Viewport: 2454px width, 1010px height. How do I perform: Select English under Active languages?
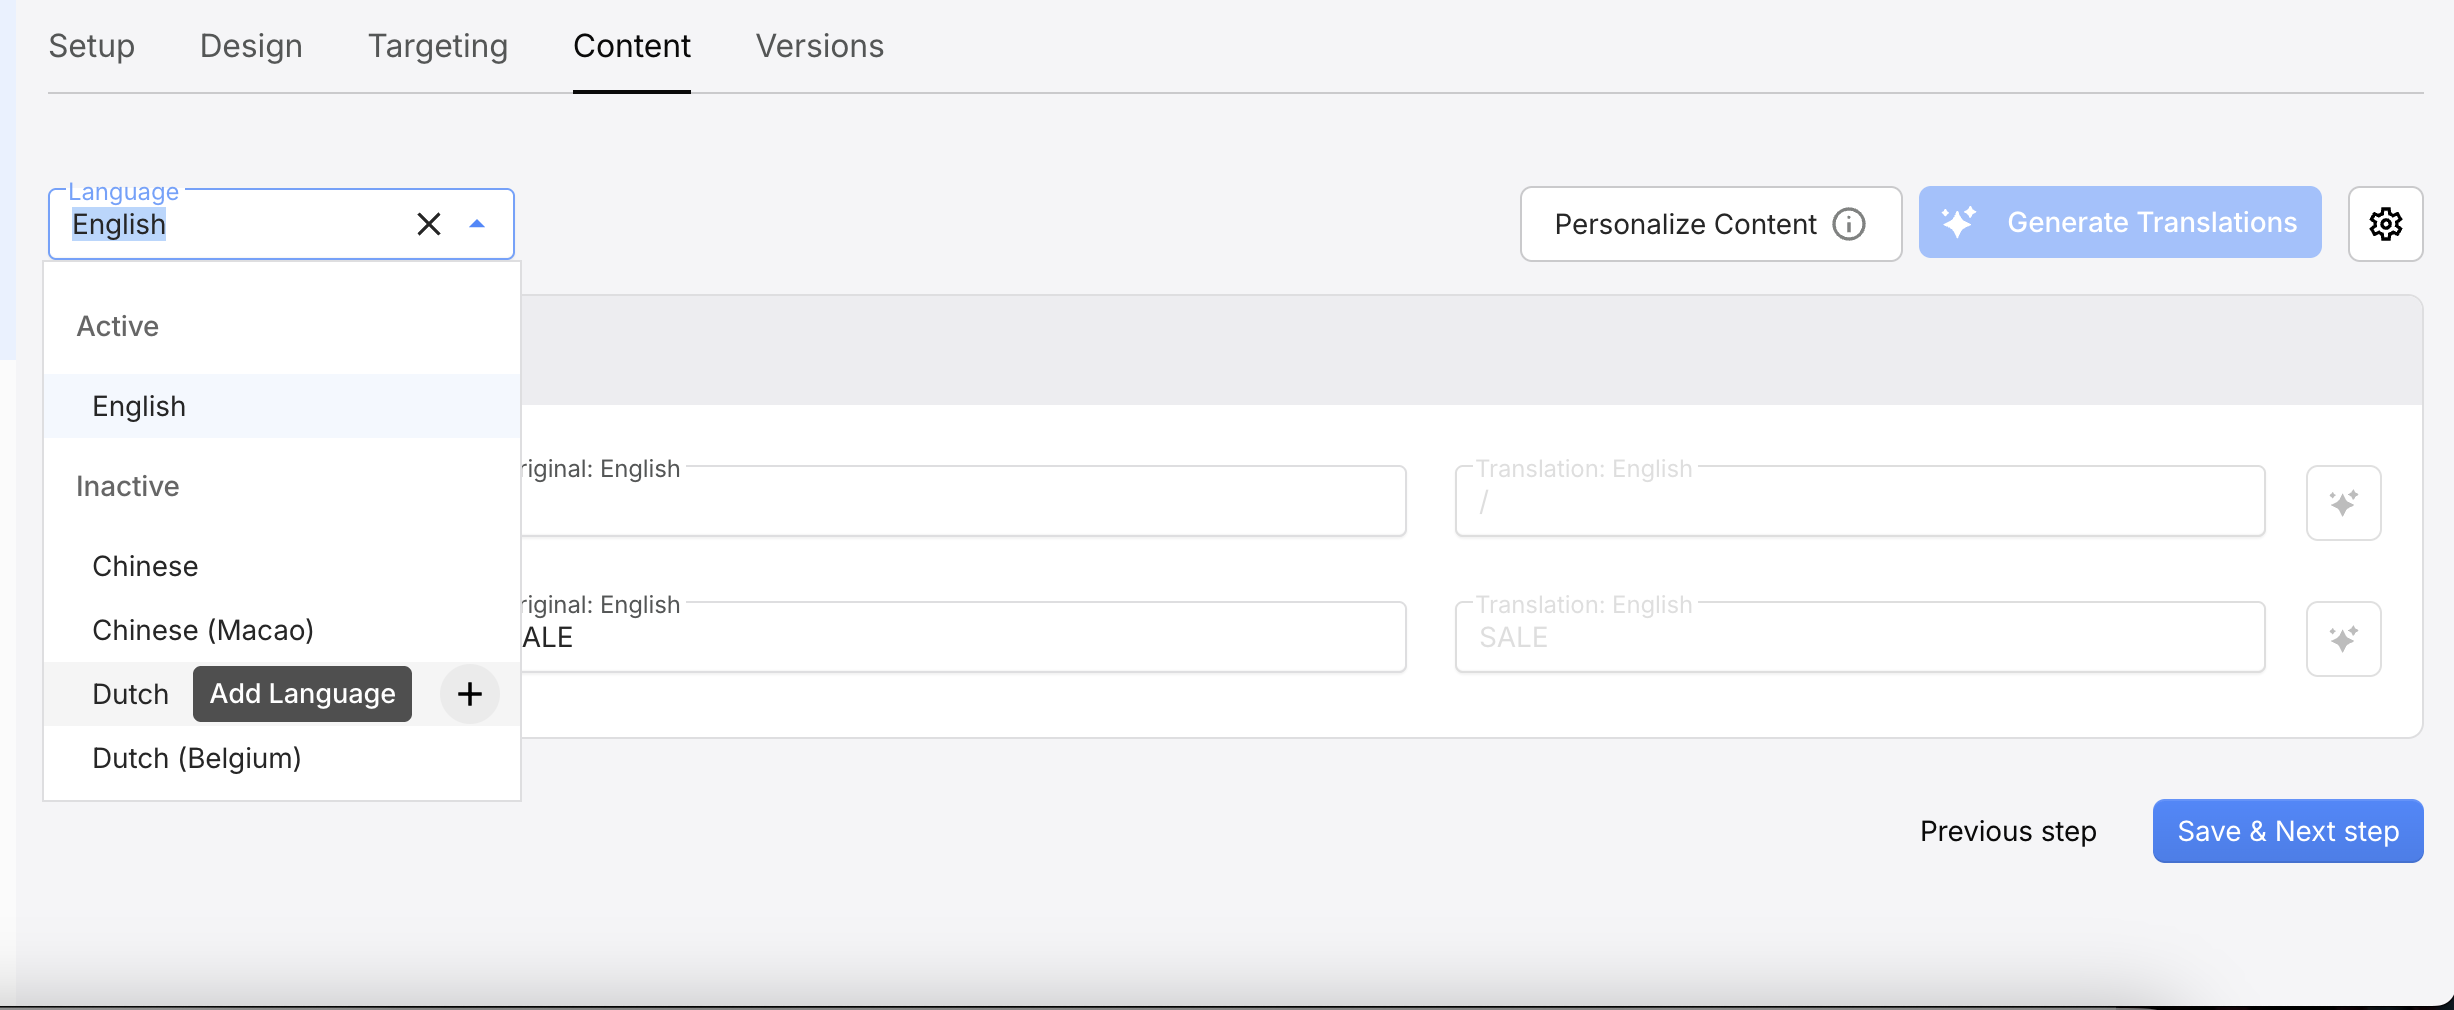pyautogui.click(x=139, y=406)
